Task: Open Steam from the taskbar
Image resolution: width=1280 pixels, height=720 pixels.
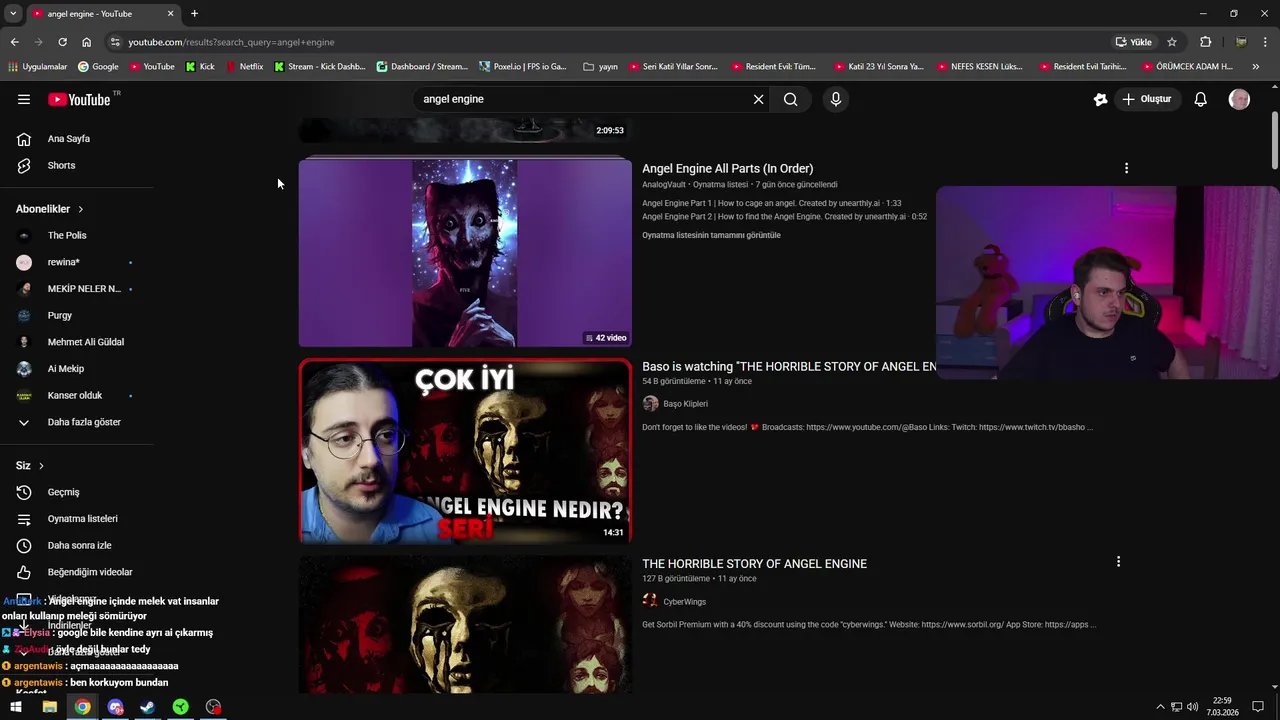Action: pos(148,707)
